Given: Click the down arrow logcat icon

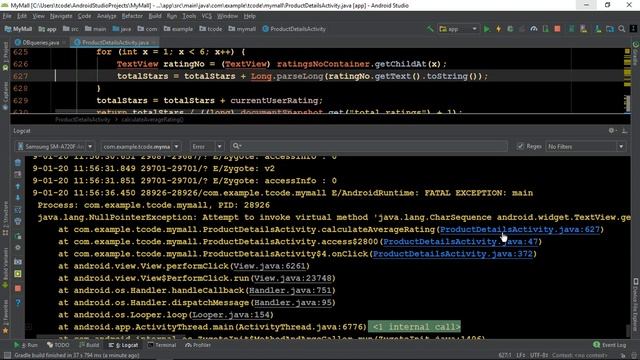Looking at the screenshot, I should coord(18,198).
